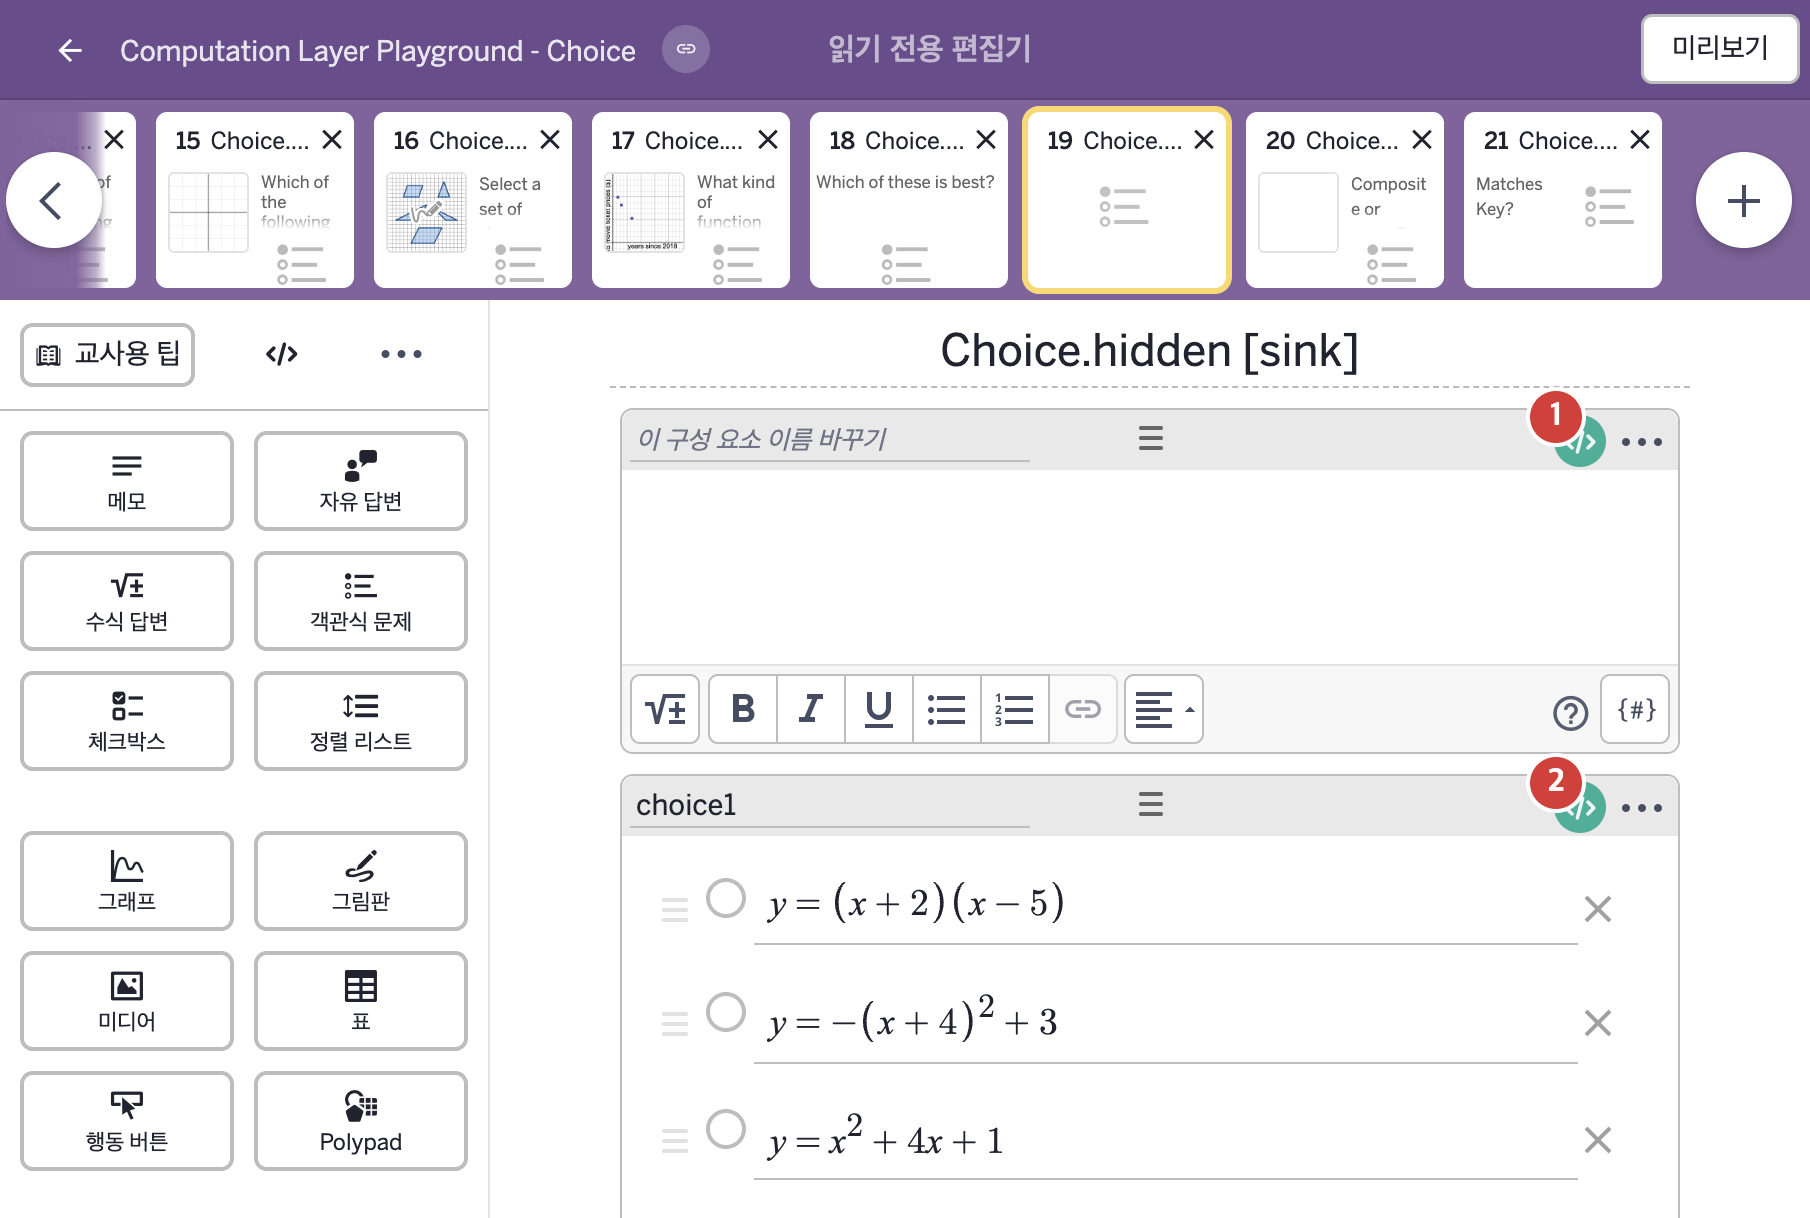1810x1218 pixels.
Task: Open left panel more options menu
Action: 401,354
